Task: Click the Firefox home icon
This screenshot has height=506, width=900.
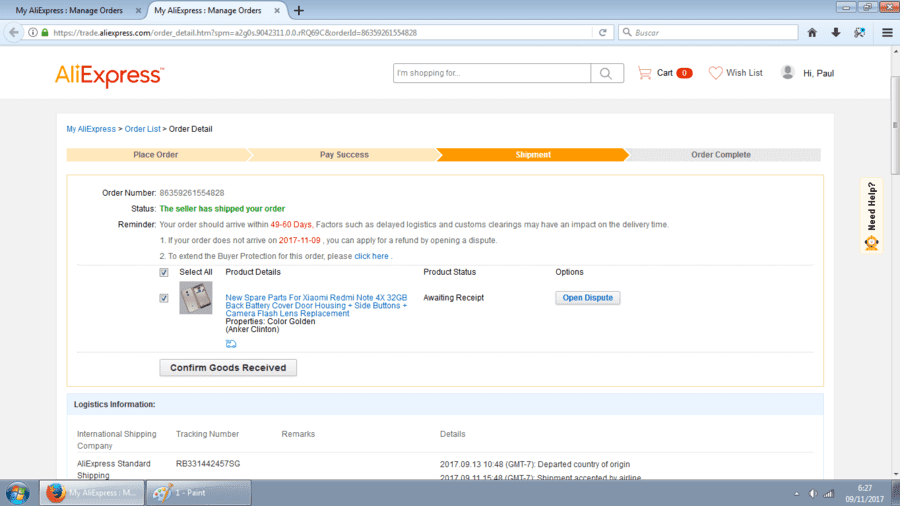Action: click(x=812, y=33)
